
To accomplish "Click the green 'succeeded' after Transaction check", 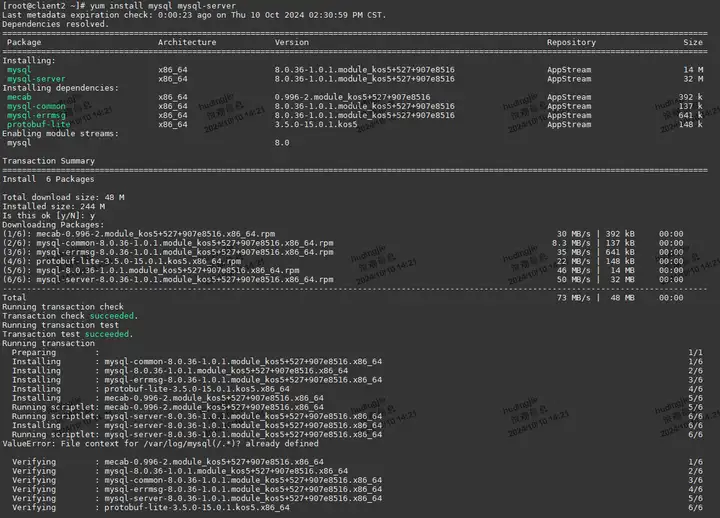I will [x=112, y=316].
